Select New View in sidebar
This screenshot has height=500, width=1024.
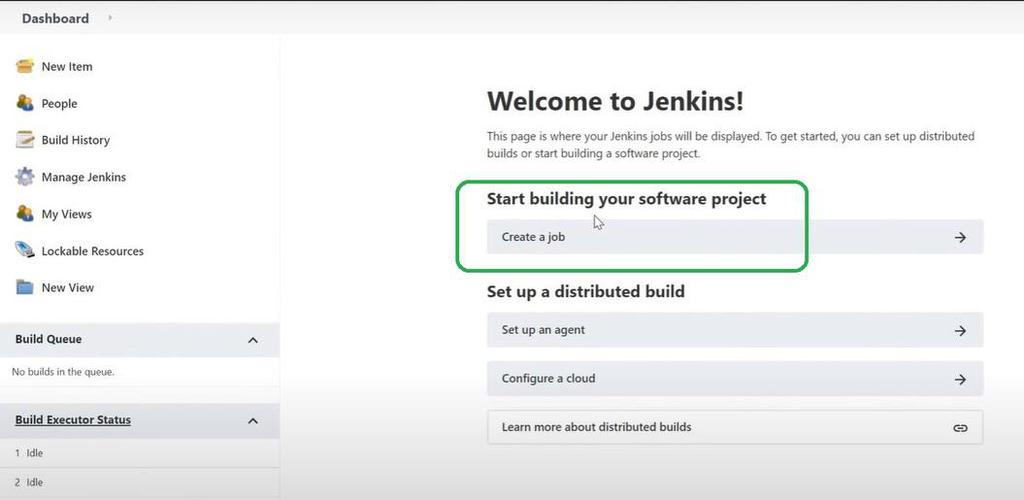[x=68, y=287]
